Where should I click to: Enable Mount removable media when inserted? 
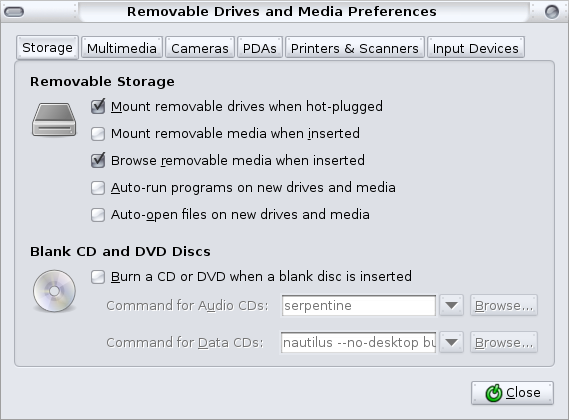tap(98, 134)
